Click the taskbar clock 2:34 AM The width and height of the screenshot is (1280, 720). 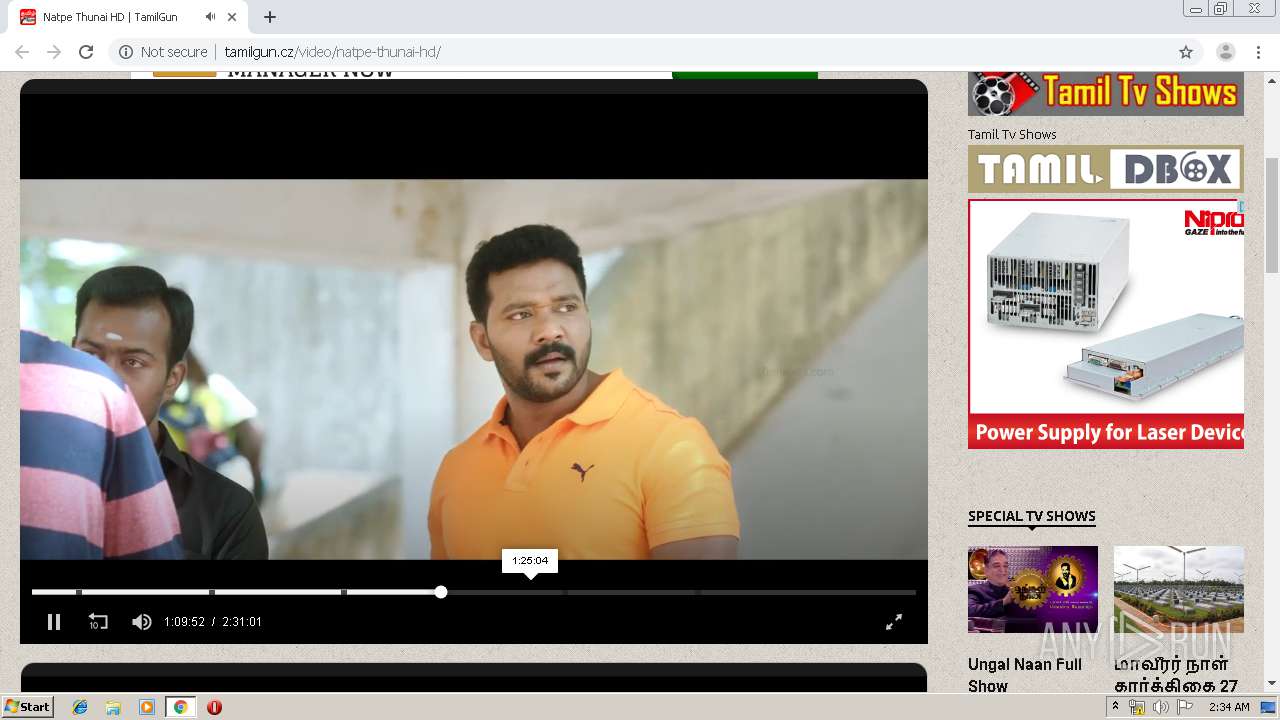(x=1229, y=707)
